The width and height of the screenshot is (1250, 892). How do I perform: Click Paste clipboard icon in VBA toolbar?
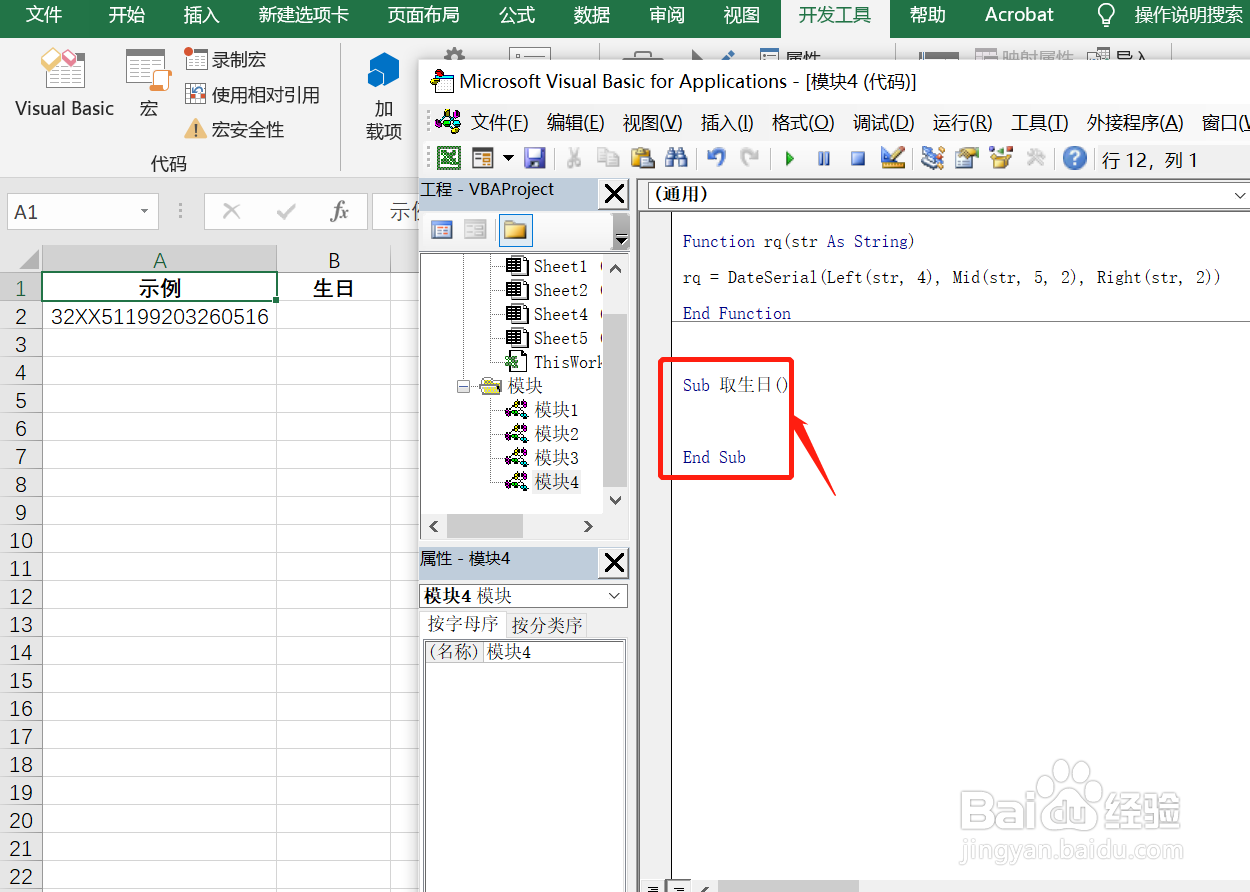click(x=642, y=158)
